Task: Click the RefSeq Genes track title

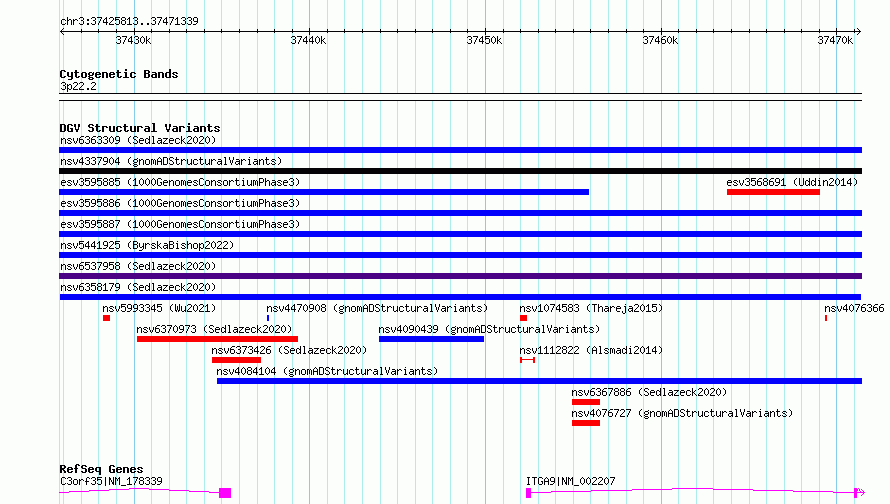Action: coord(101,469)
